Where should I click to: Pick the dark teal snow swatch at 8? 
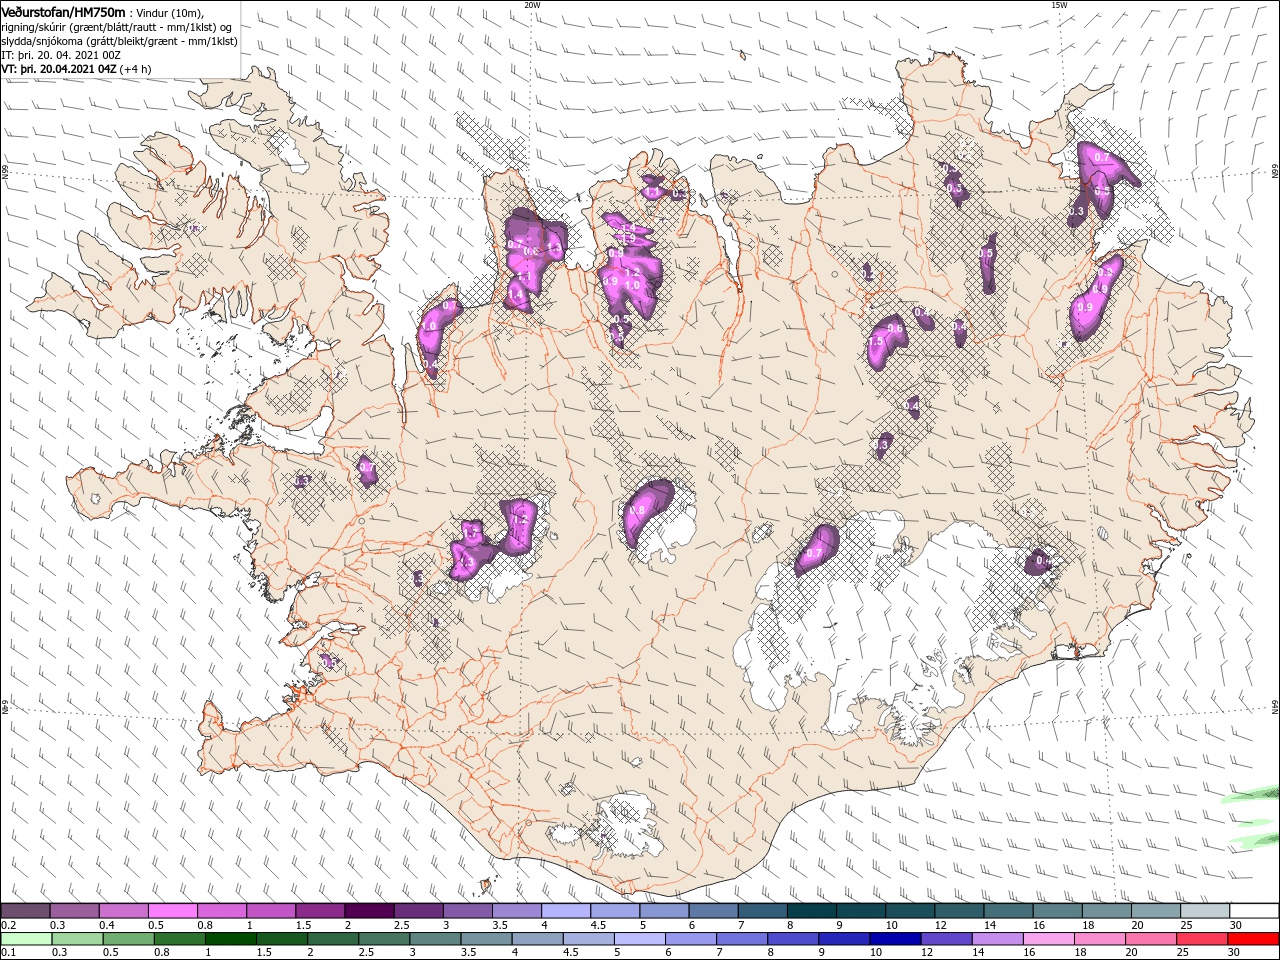pyautogui.click(x=812, y=912)
